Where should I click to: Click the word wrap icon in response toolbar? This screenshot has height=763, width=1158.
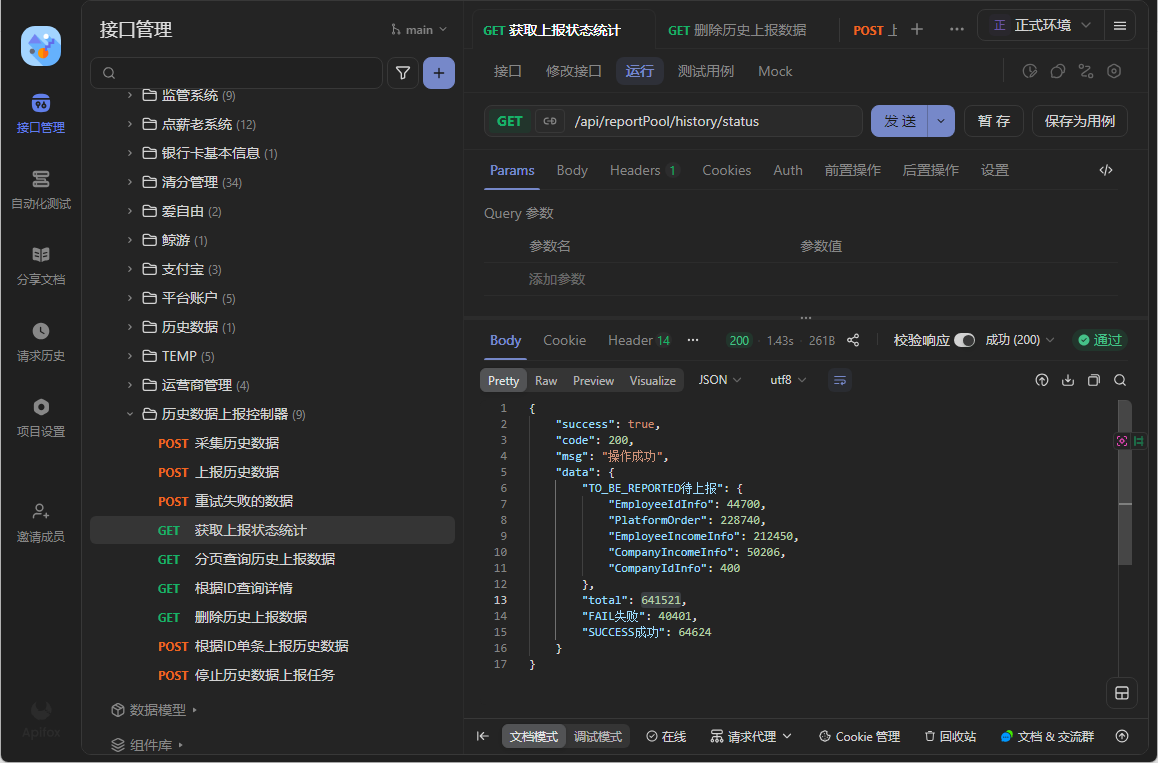pyautogui.click(x=840, y=380)
